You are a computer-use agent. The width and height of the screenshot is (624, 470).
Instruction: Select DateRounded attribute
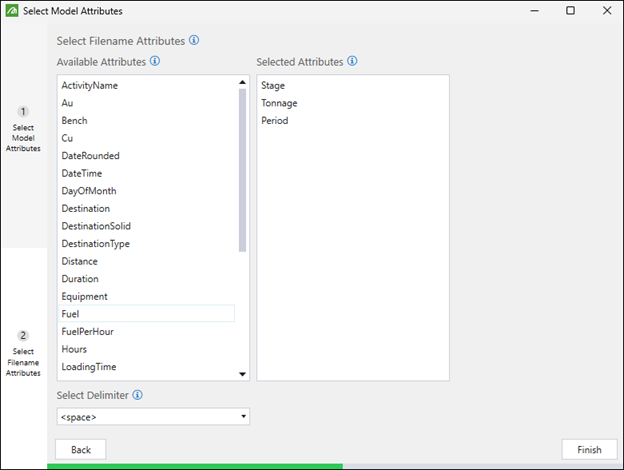(x=146, y=156)
